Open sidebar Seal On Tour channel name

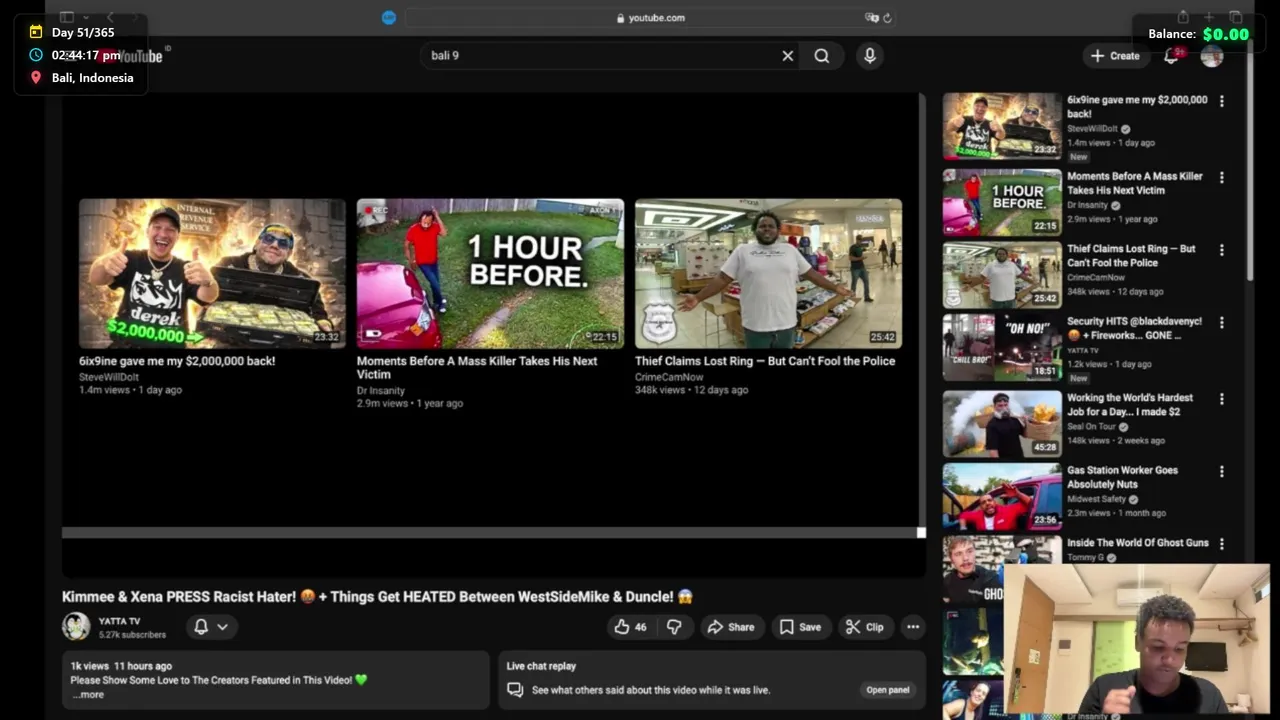pyautogui.click(x=1091, y=426)
